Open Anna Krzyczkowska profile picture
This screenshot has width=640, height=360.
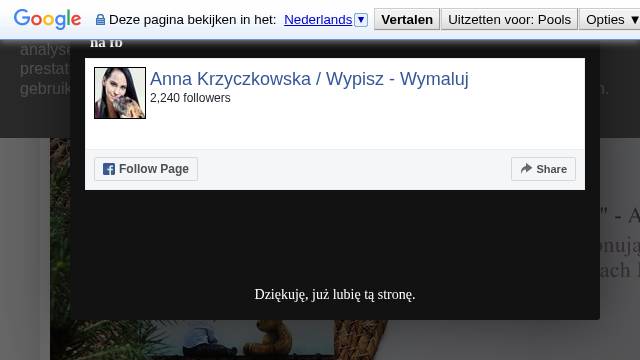[x=120, y=93]
